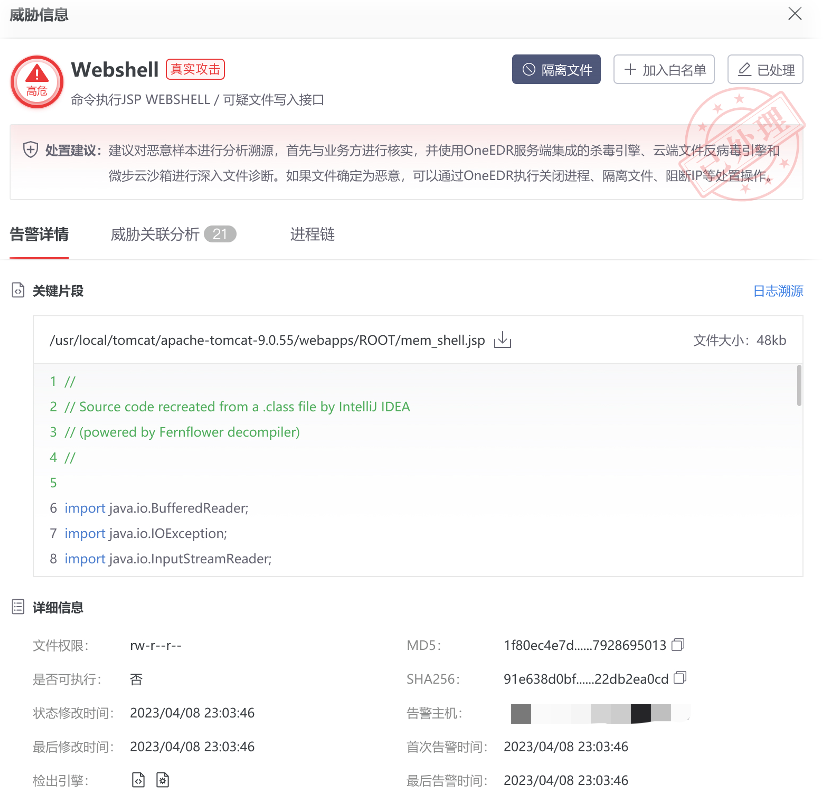
Task: Click the code snippet vertical scrollbar
Action: point(798,386)
